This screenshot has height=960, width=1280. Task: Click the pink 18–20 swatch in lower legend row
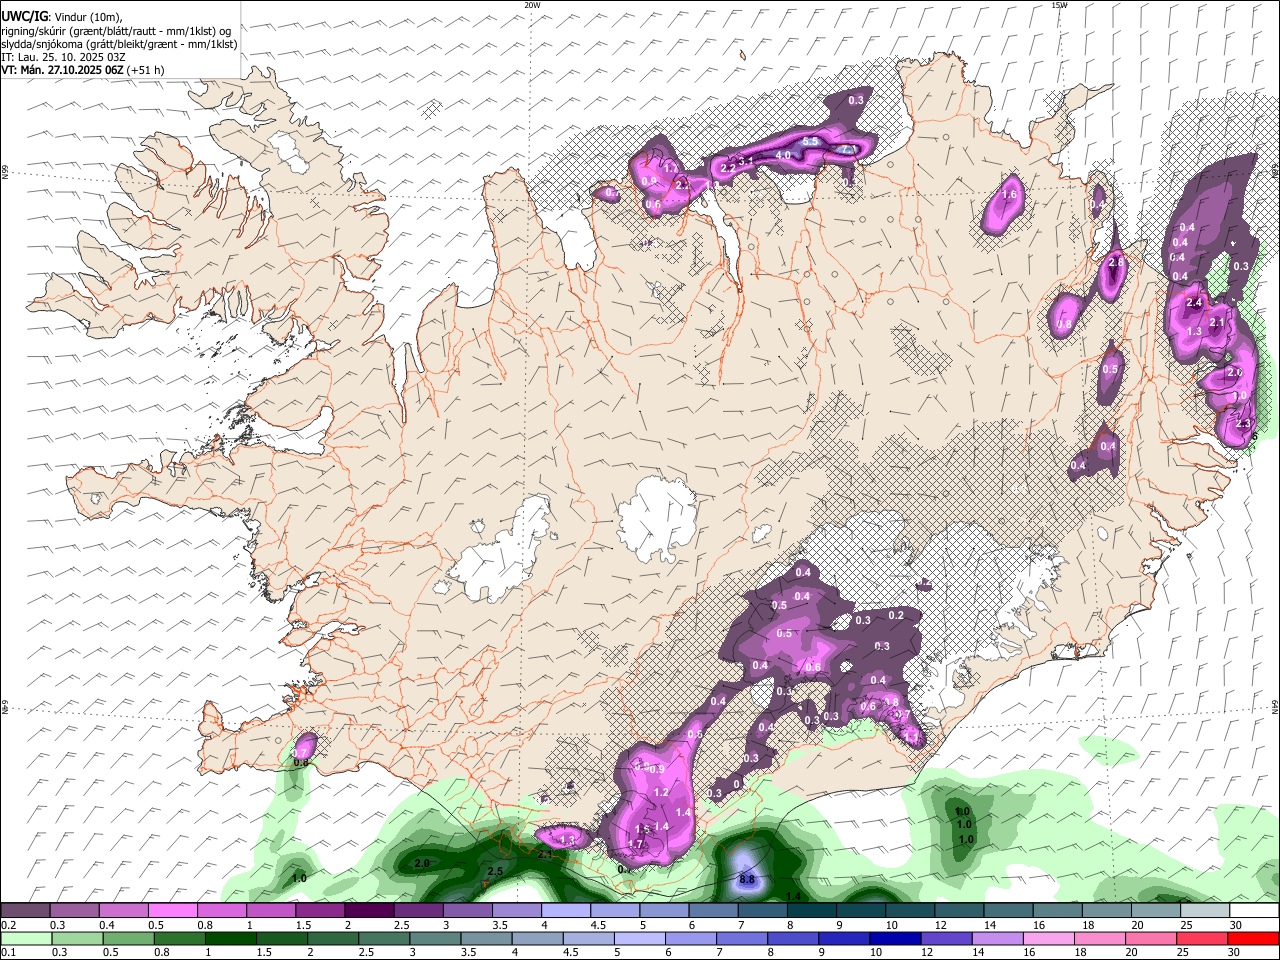click(1100, 937)
